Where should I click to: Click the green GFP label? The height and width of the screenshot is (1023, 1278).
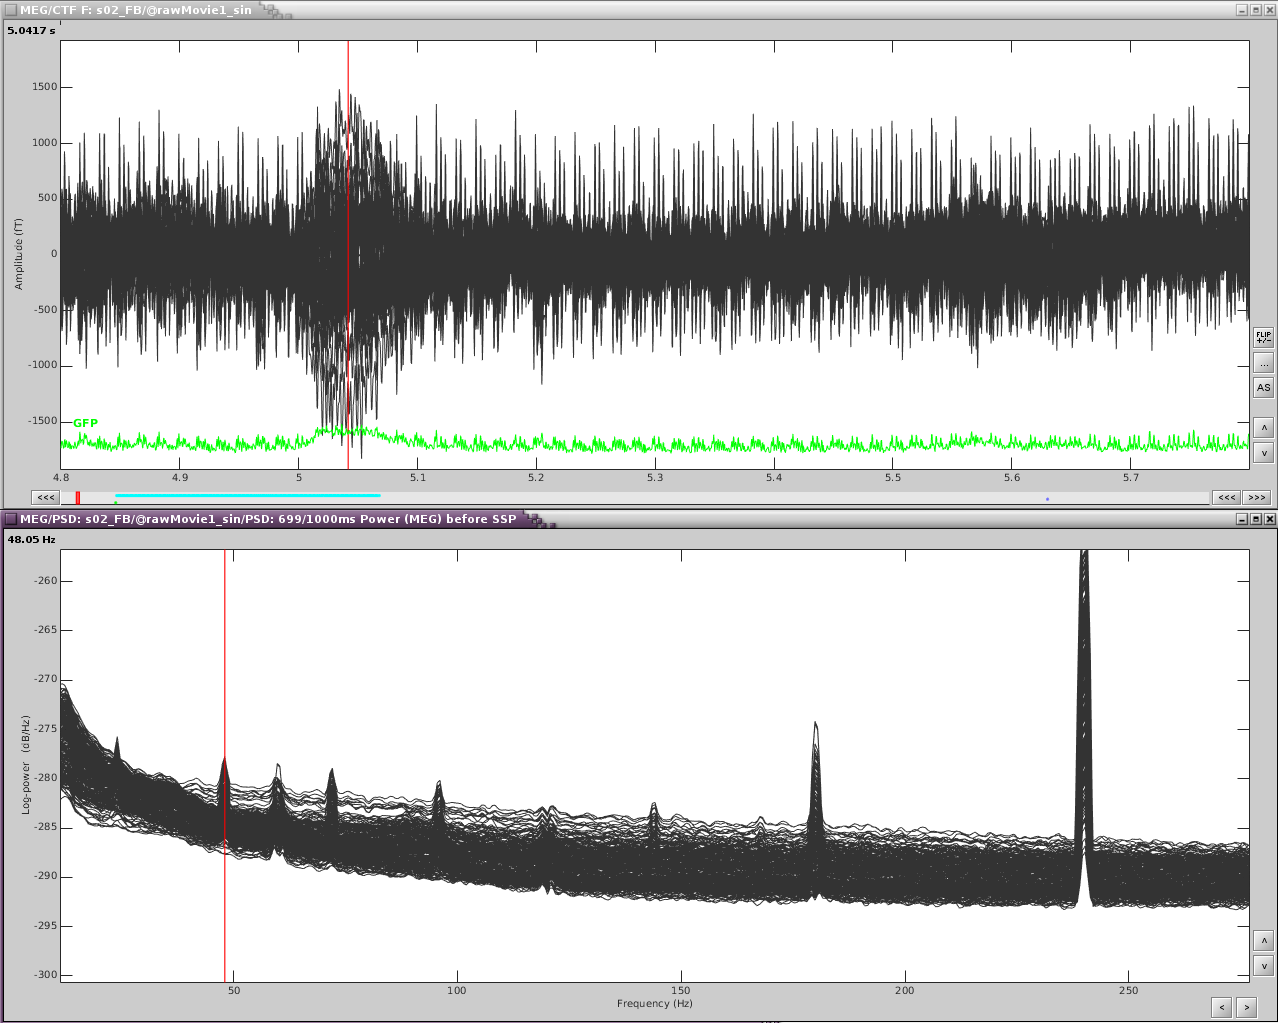pyautogui.click(x=86, y=423)
